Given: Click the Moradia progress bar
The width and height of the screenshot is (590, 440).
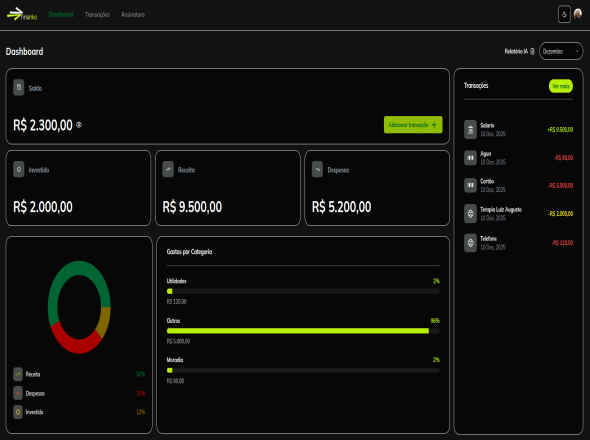Looking at the screenshot, I should (303, 370).
